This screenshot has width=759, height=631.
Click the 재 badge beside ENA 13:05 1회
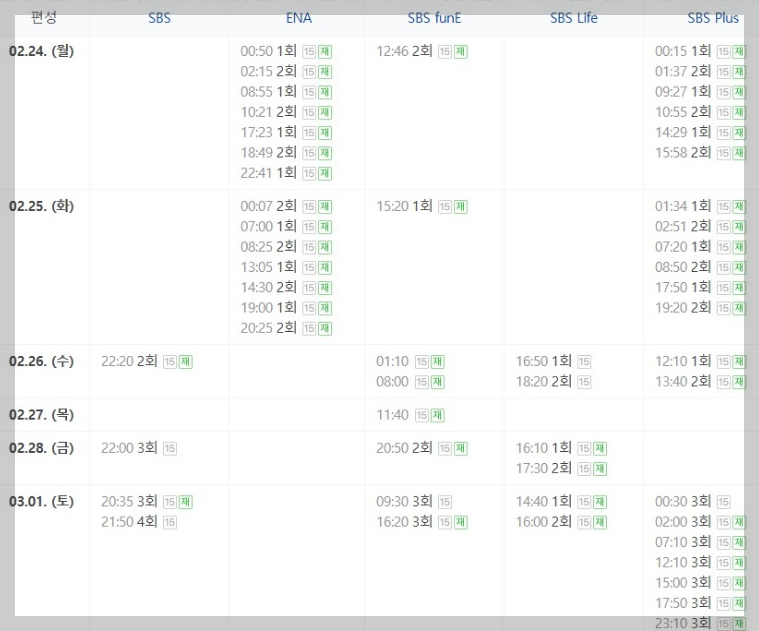325,268
